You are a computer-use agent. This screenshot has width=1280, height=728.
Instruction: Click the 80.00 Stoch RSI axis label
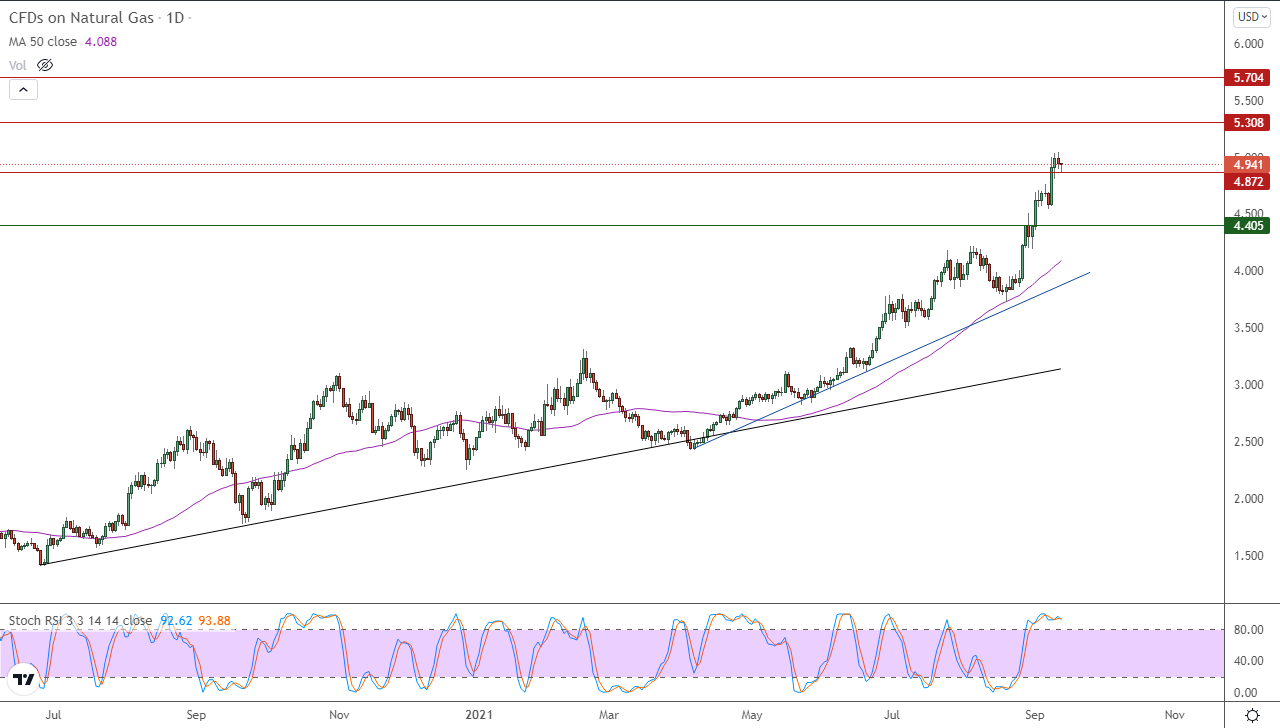[1250, 630]
